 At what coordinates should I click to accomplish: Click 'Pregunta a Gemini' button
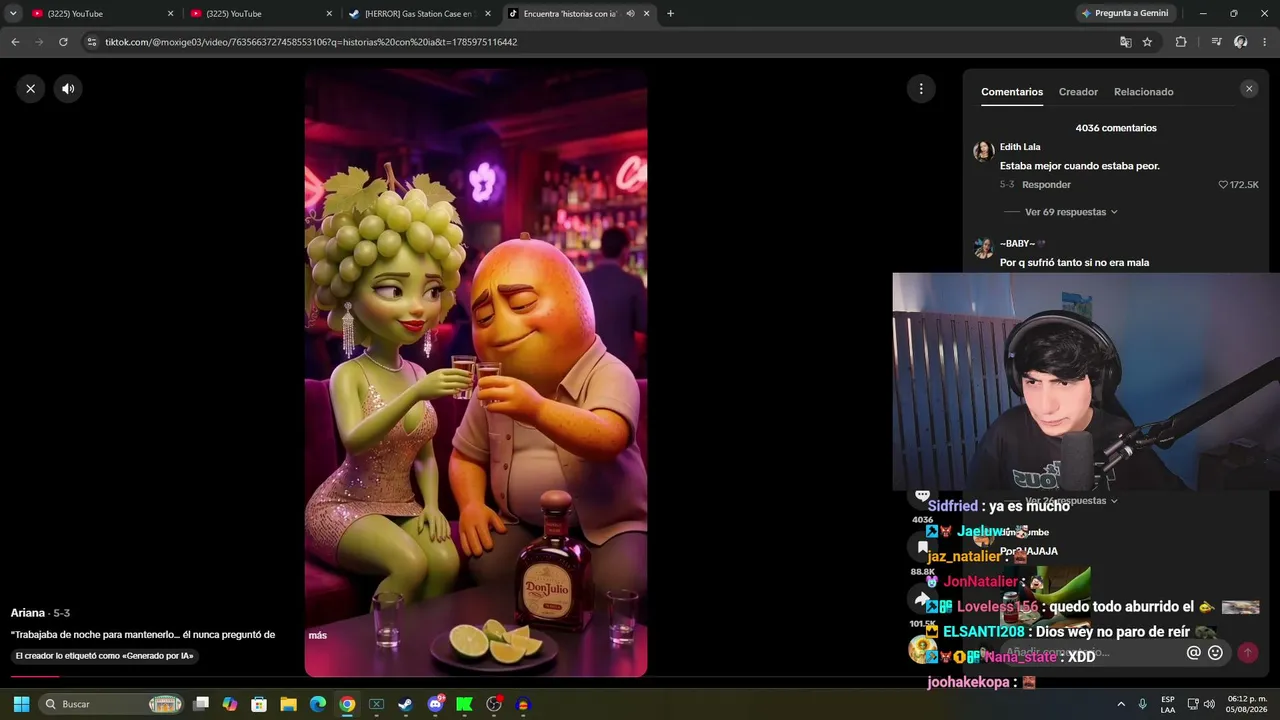1125,14
